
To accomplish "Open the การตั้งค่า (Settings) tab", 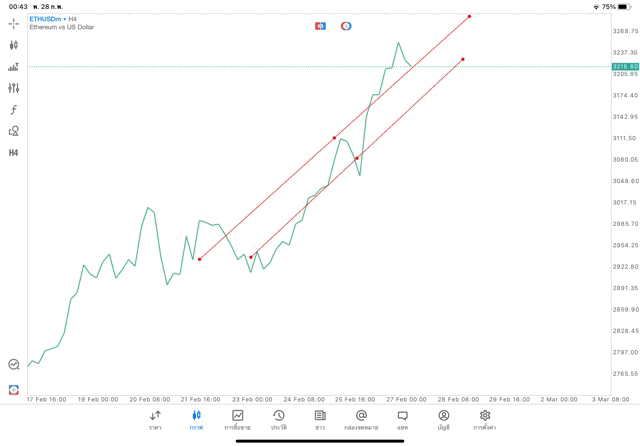I will click(485, 420).
